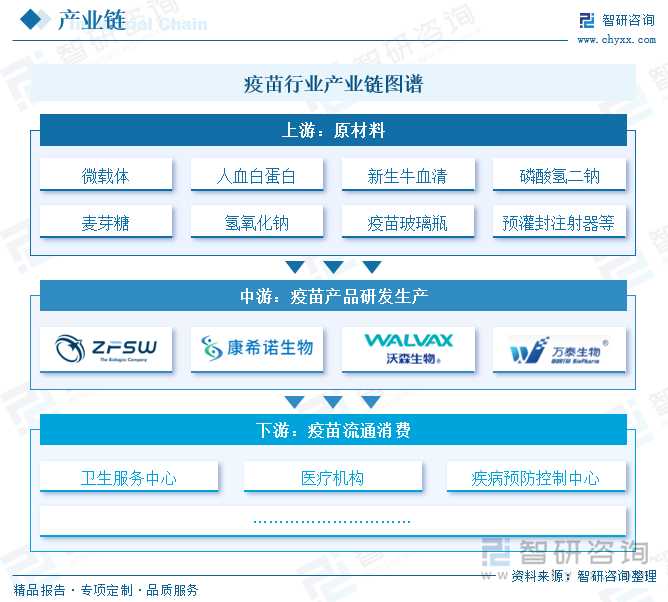Open the WALVAX 沃森生物 logo
The width and height of the screenshot is (668, 602).
coord(408,349)
